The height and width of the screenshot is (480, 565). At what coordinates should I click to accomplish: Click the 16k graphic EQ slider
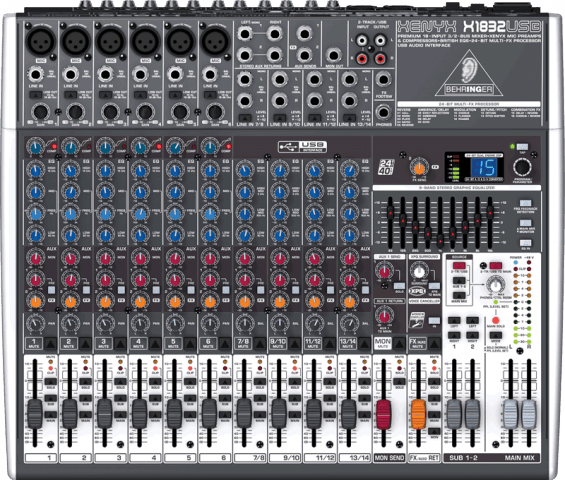(490, 213)
